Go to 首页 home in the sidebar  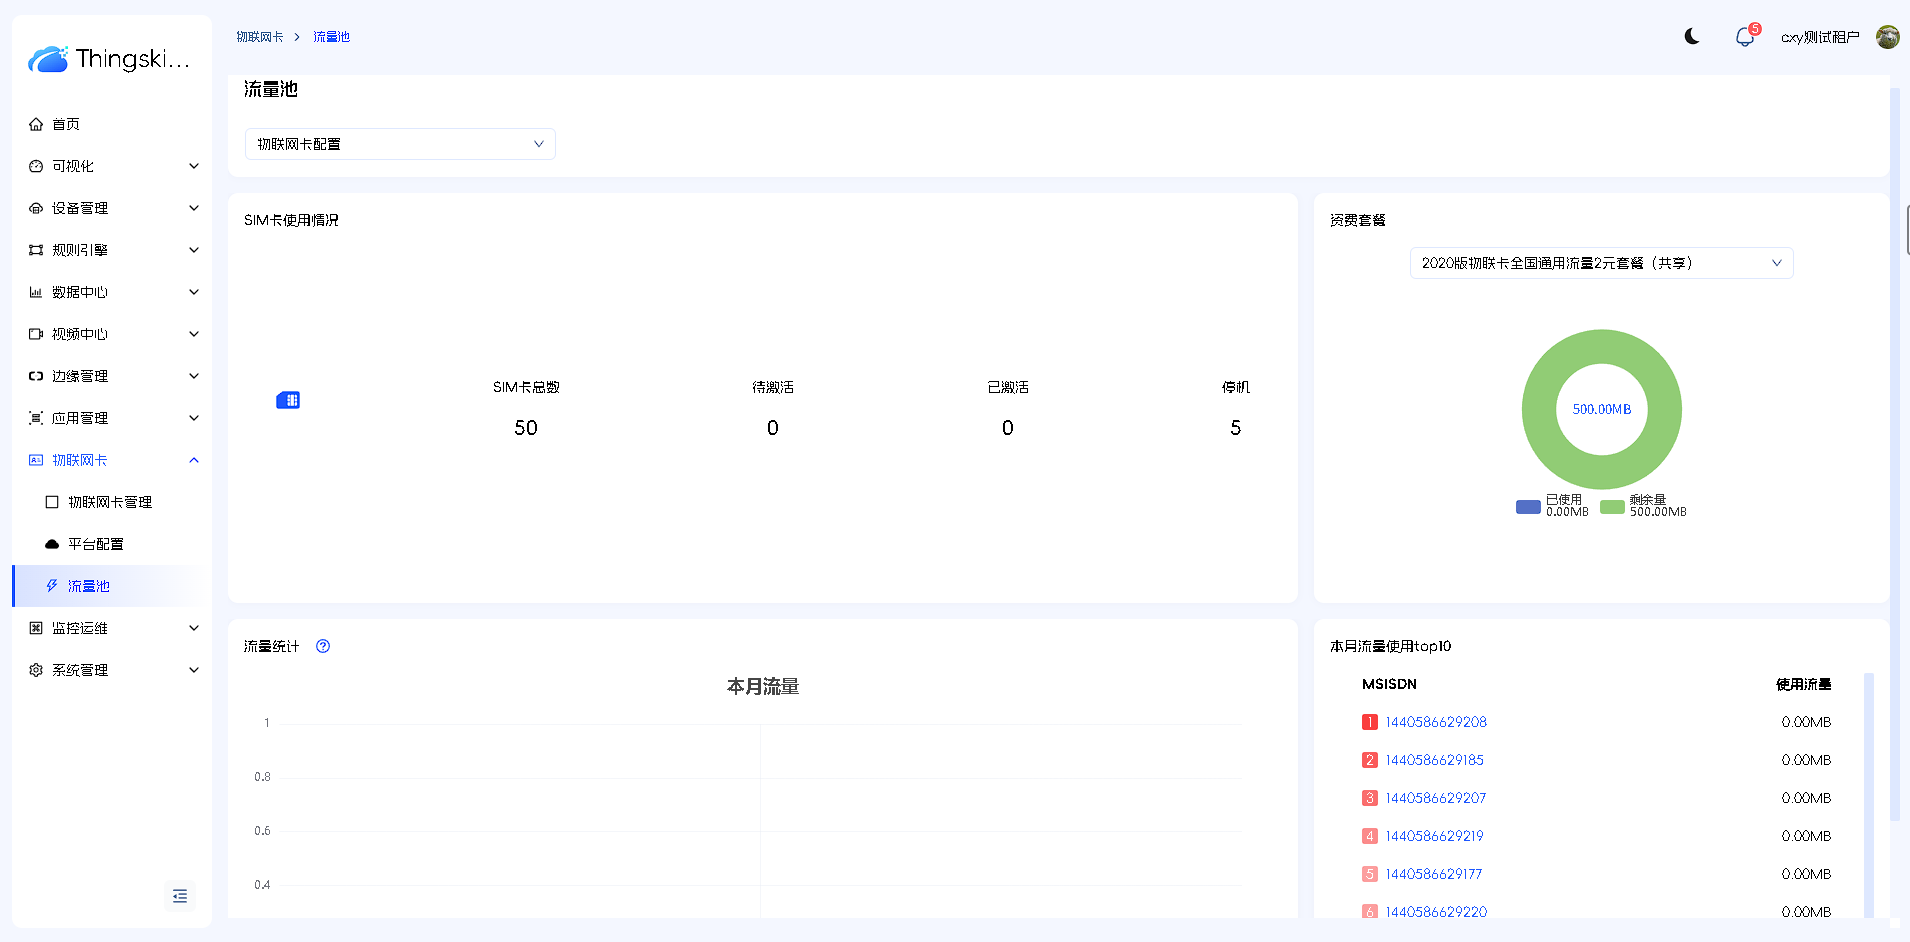point(66,124)
